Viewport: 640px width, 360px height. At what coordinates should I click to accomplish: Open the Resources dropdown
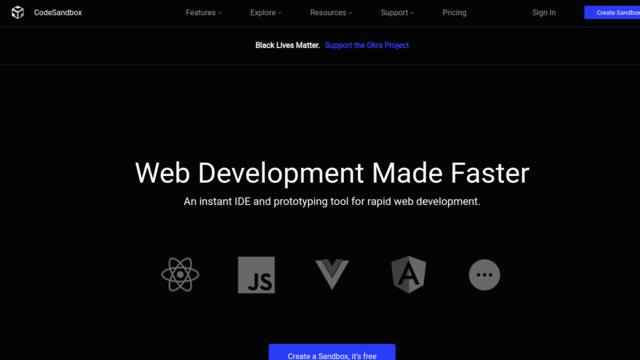331,13
